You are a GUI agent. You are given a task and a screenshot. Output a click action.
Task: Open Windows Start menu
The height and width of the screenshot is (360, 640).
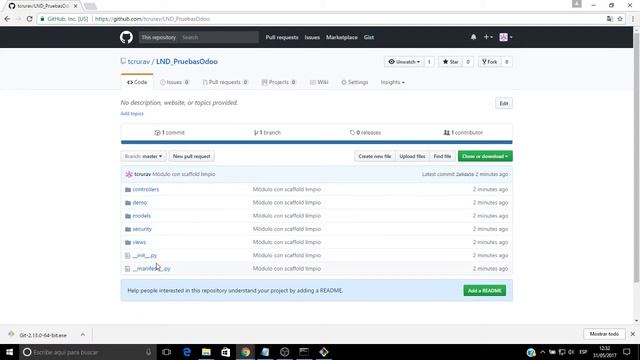coord(9,352)
